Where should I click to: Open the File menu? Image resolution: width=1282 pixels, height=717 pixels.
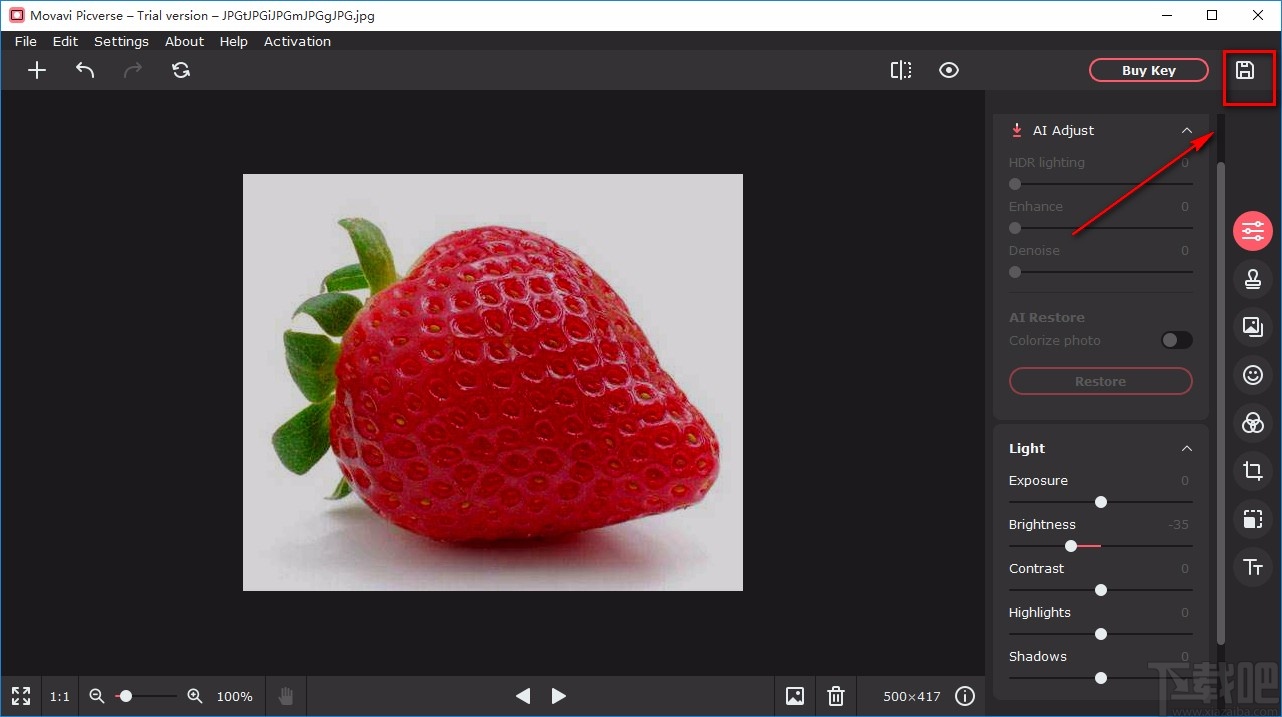(26, 41)
